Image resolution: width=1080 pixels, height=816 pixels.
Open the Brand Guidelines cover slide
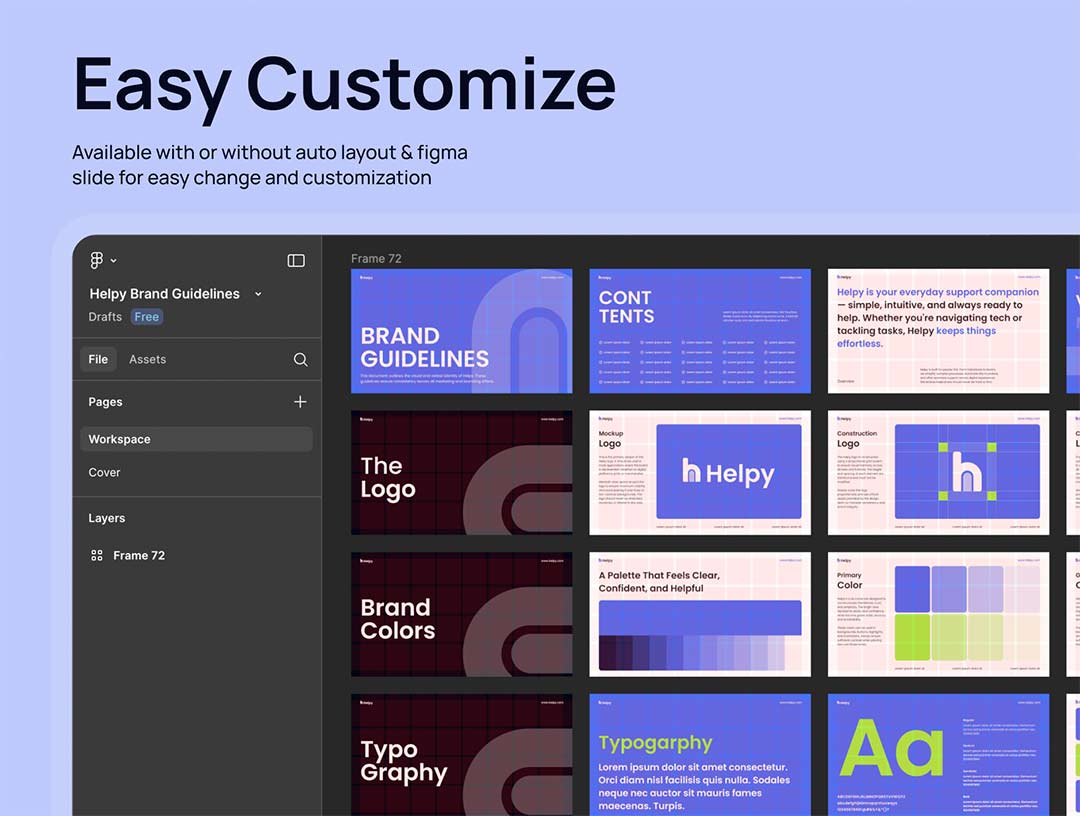[461, 331]
